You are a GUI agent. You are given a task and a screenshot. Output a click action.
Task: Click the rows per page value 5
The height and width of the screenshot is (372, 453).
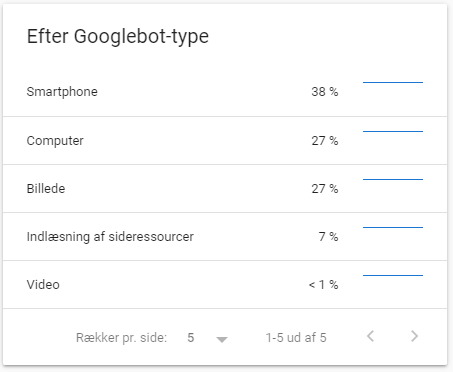coord(191,338)
